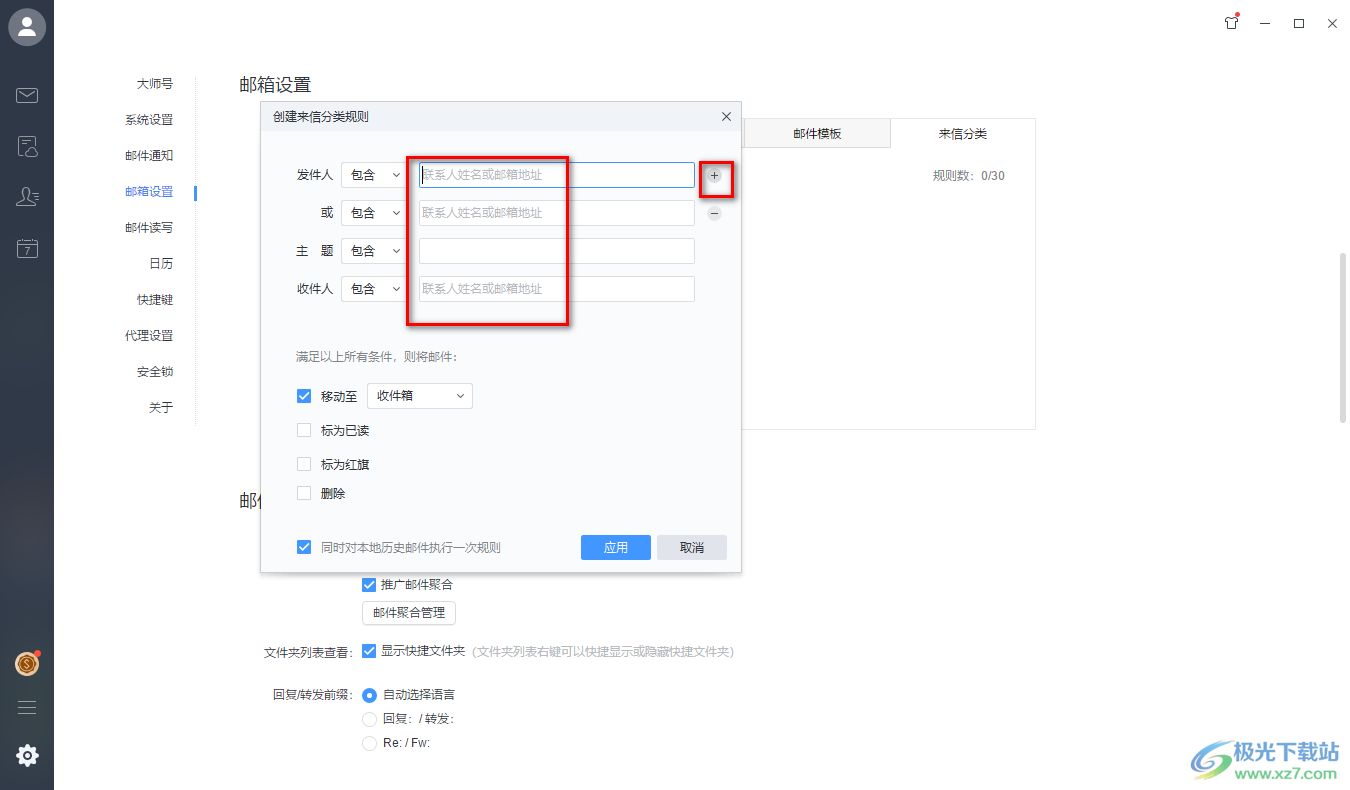This screenshot has height=790, width=1350.
Task: Remove the 或 condition row with minus
Action: click(x=714, y=213)
